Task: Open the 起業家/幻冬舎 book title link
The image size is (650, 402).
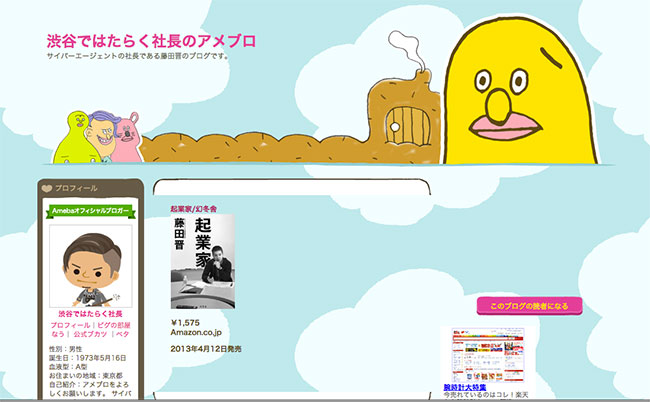Action: (x=194, y=209)
